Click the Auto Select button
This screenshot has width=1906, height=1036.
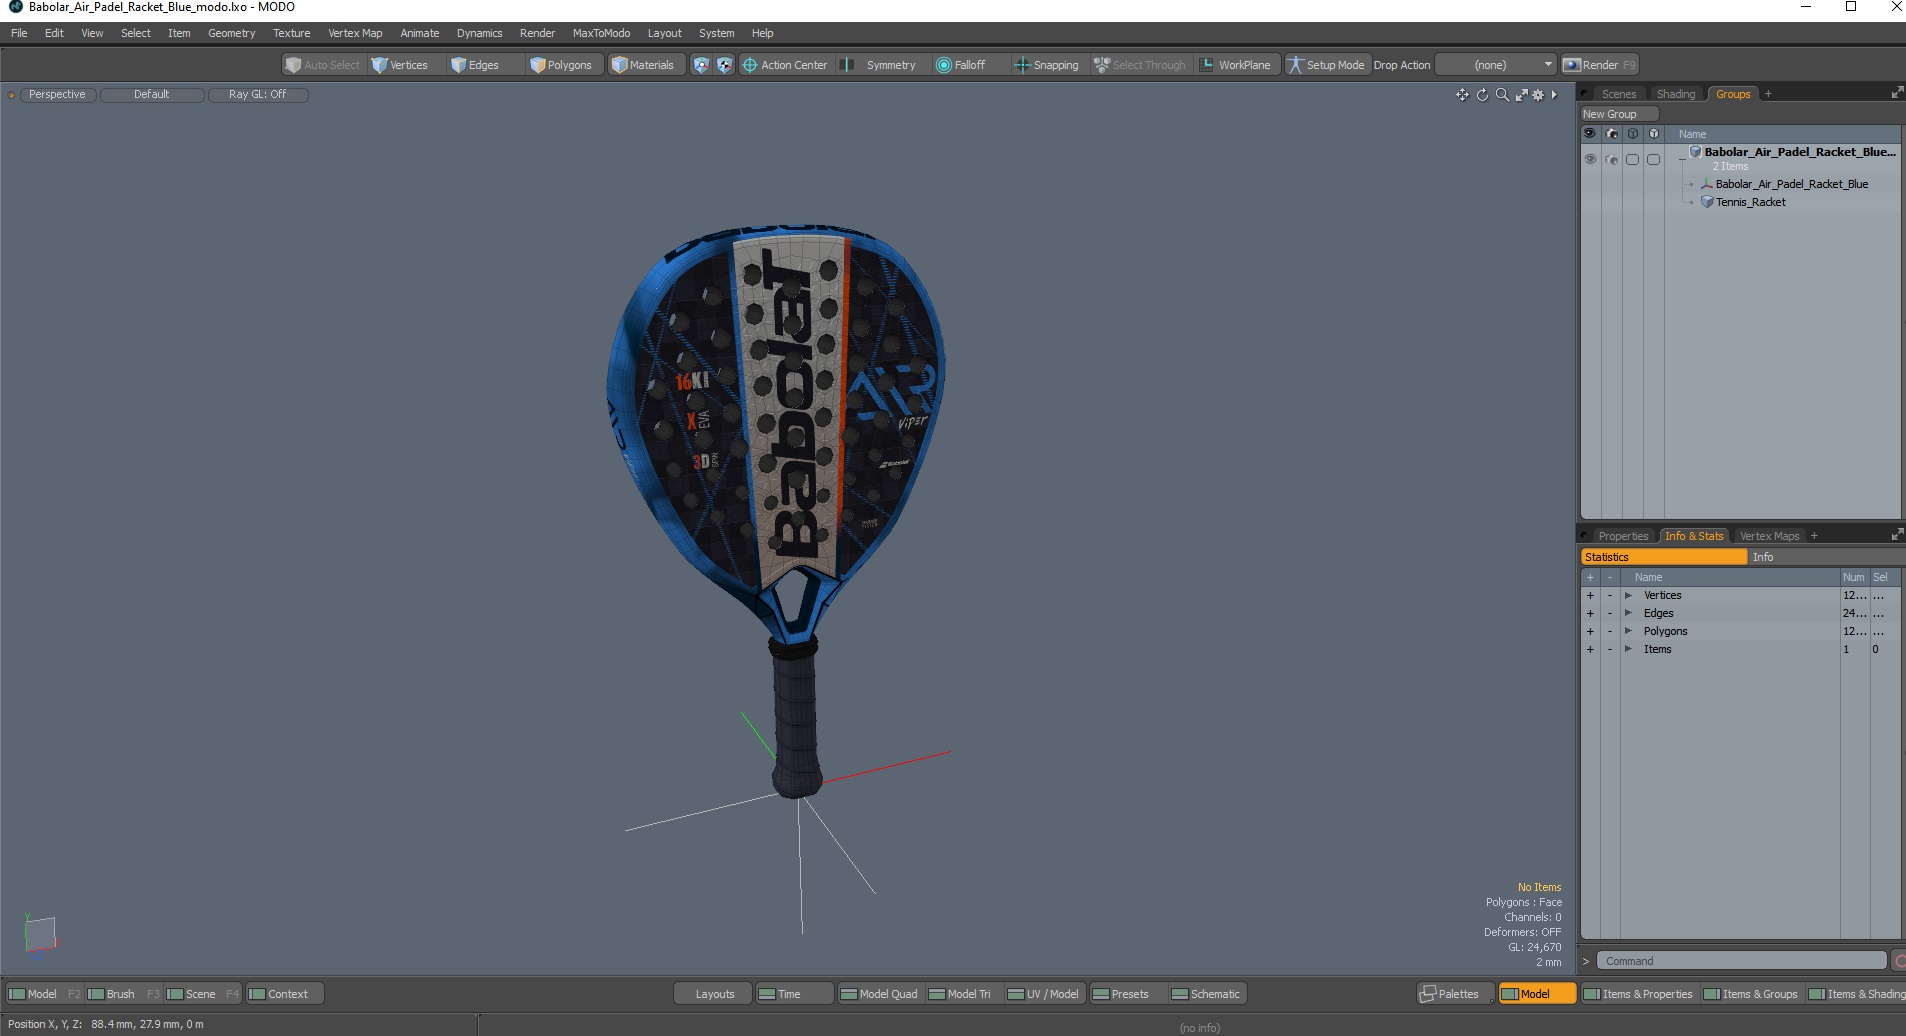(x=323, y=65)
